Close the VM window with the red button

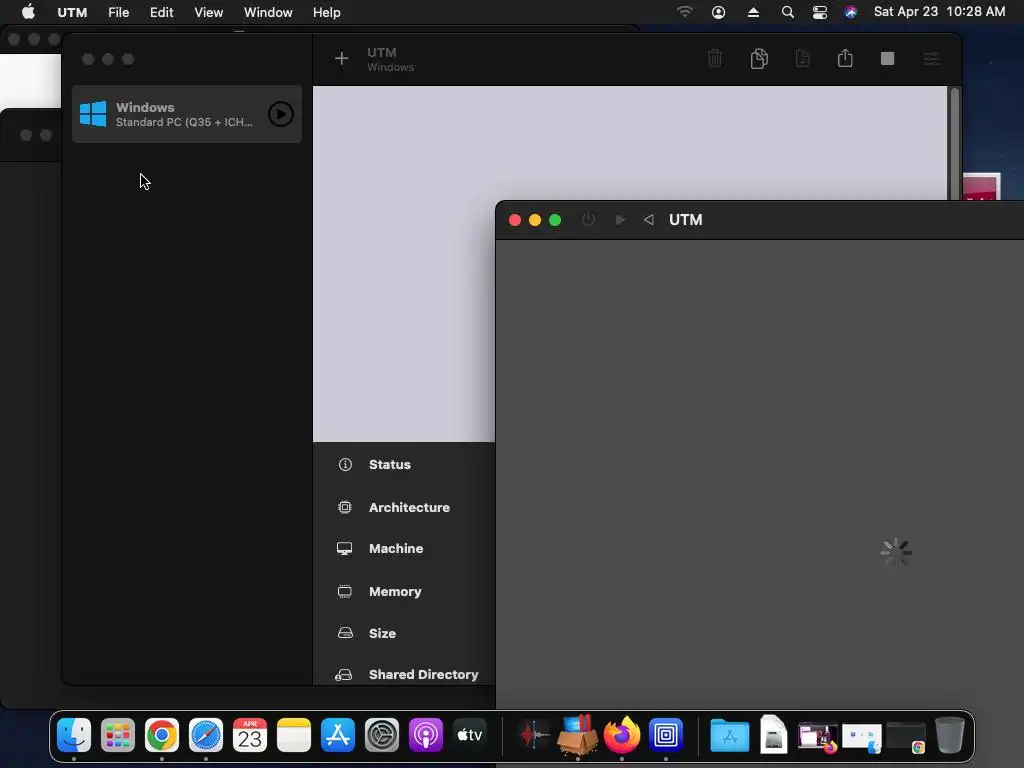click(x=515, y=220)
